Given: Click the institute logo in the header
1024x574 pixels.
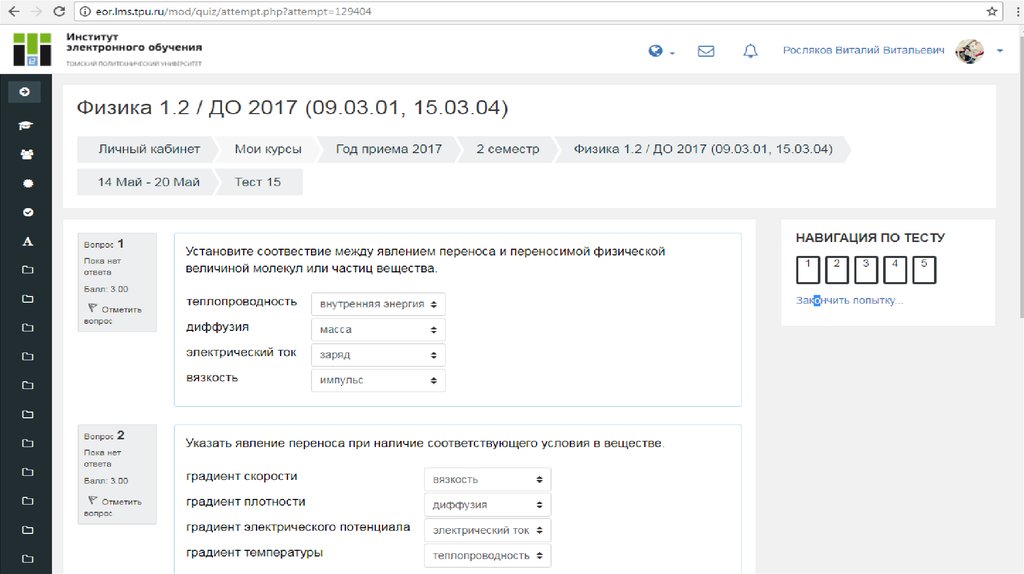Looking at the screenshot, I should 32,50.
